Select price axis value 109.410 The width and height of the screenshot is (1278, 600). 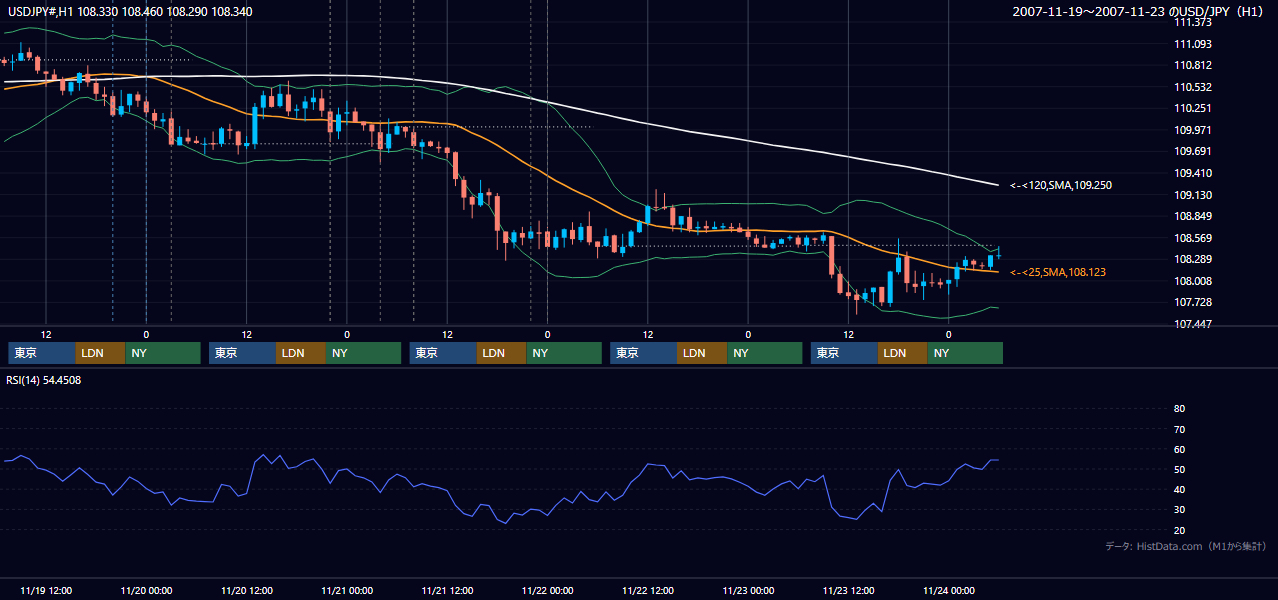(1193, 173)
